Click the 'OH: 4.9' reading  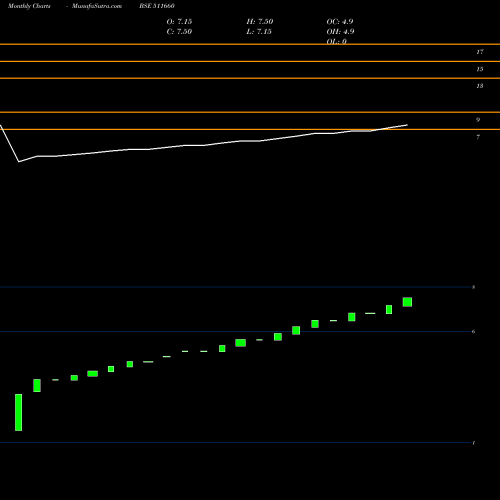click(340, 31)
